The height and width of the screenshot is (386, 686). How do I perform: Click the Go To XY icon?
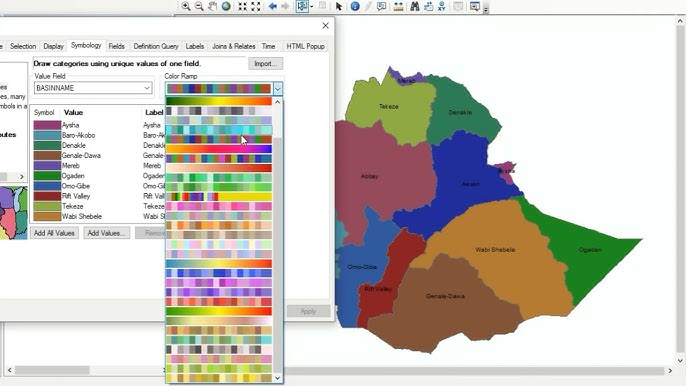point(441,6)
